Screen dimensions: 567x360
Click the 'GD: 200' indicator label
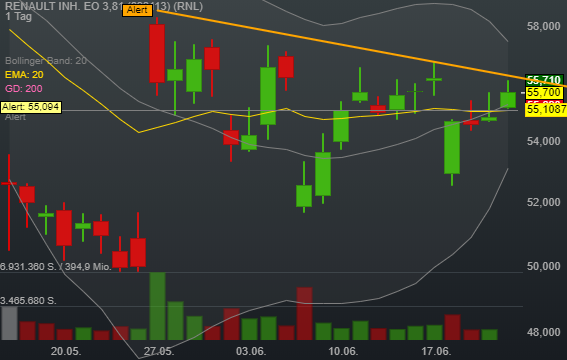(24, 89)
